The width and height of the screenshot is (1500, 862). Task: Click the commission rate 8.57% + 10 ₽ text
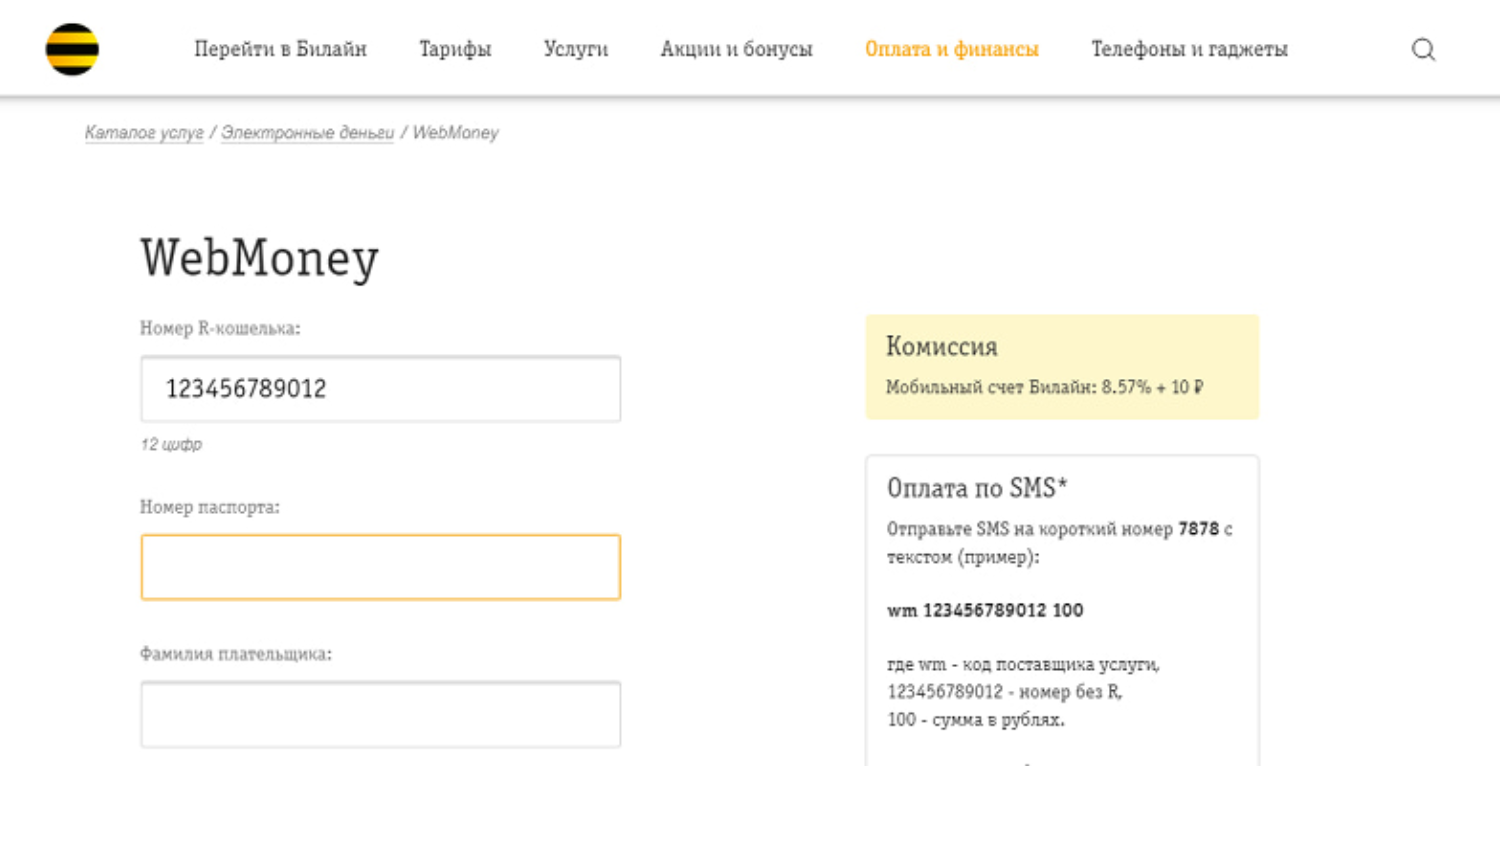[1153, 387]
